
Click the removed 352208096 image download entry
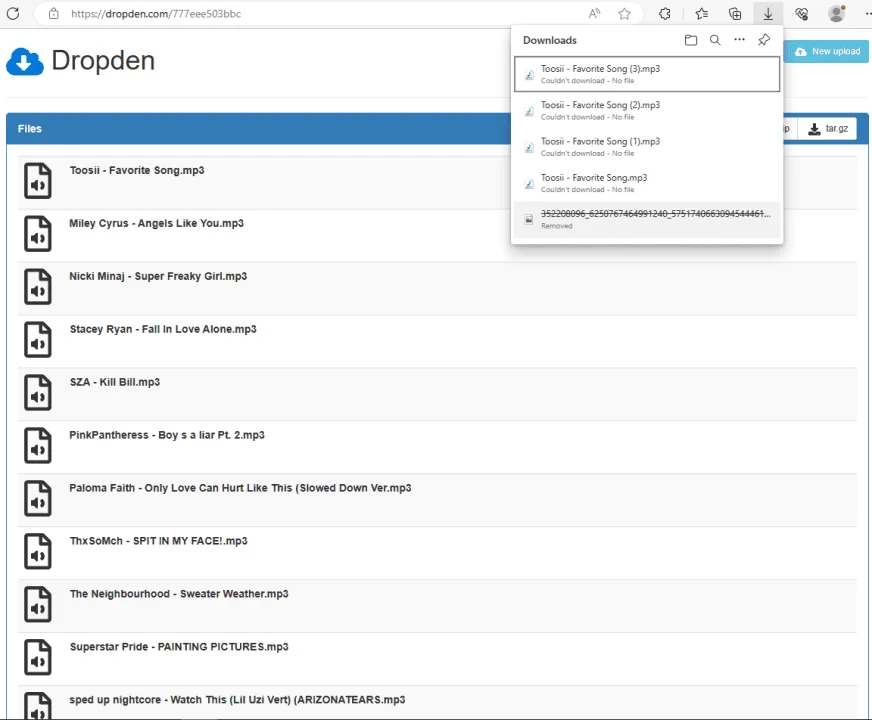(647, 220)
